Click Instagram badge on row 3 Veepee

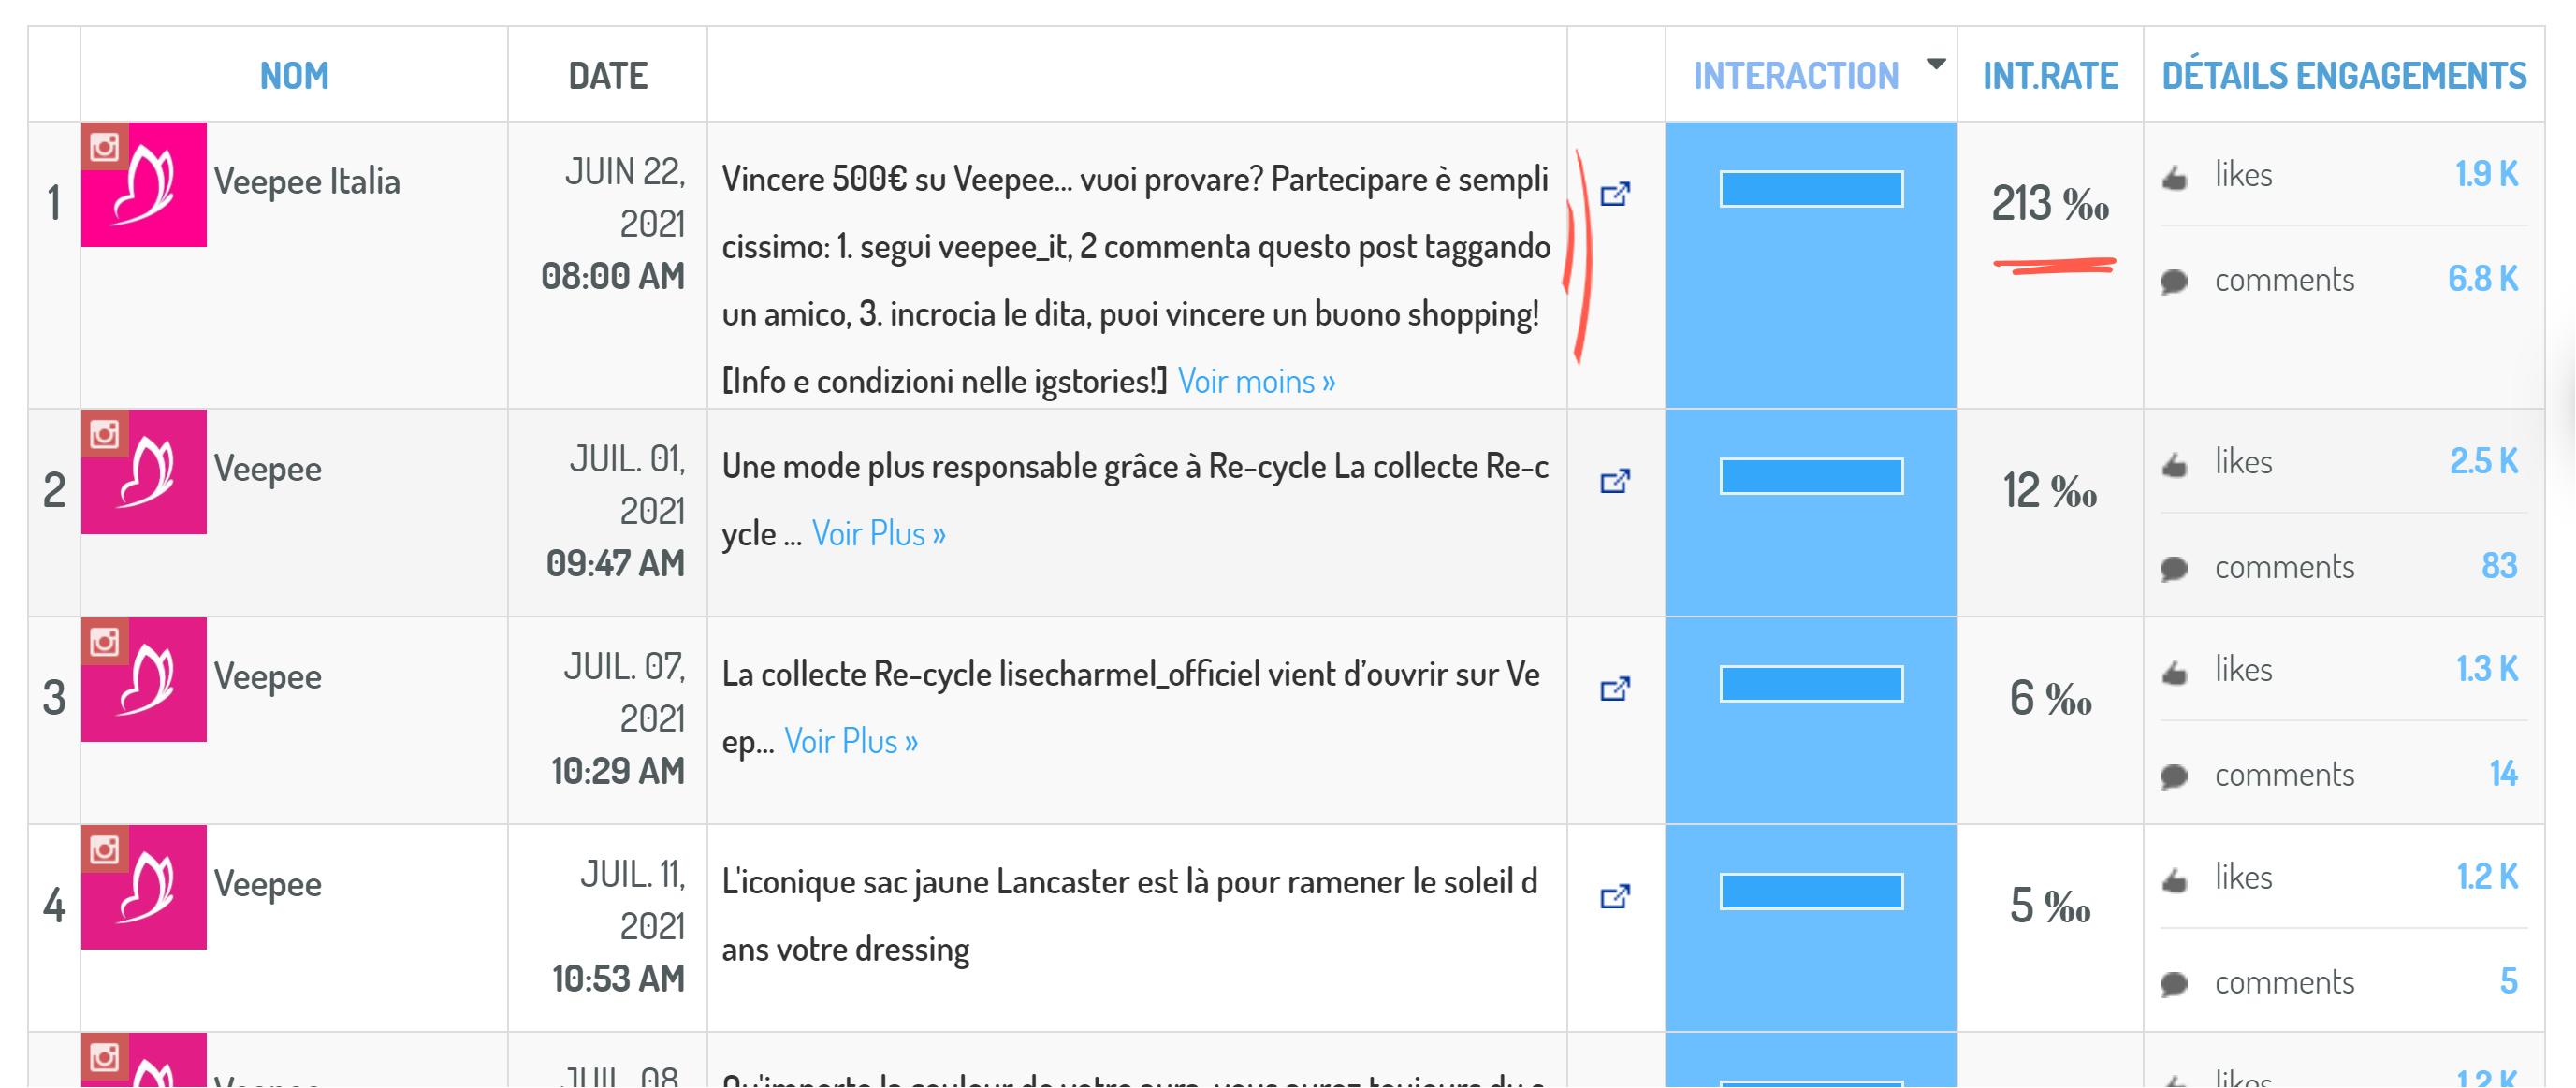point(105,642)
